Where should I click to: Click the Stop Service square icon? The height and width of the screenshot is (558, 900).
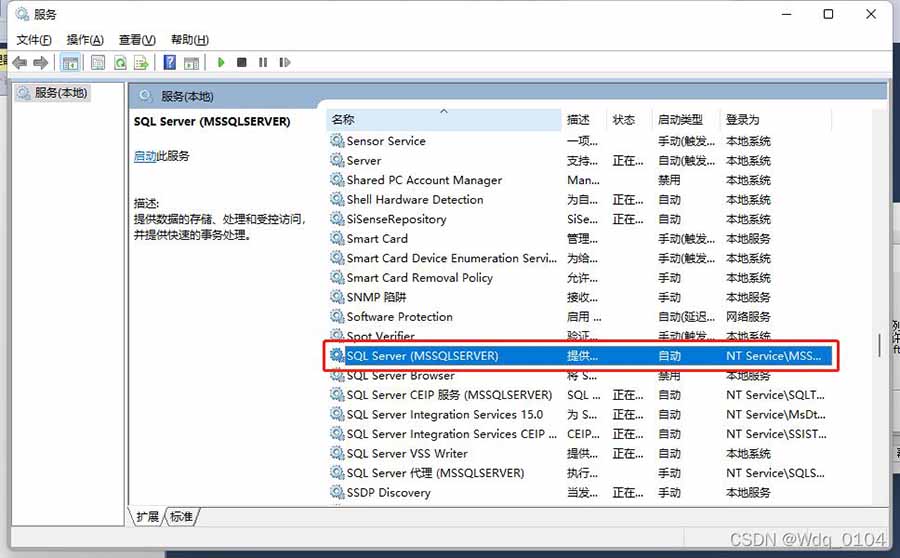click(242, 62)
